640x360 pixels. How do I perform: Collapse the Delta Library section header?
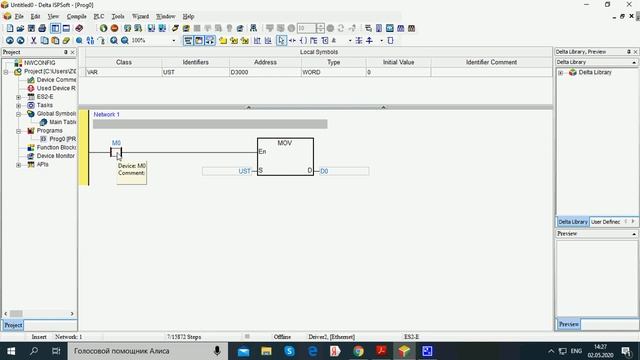click(634, 62)
